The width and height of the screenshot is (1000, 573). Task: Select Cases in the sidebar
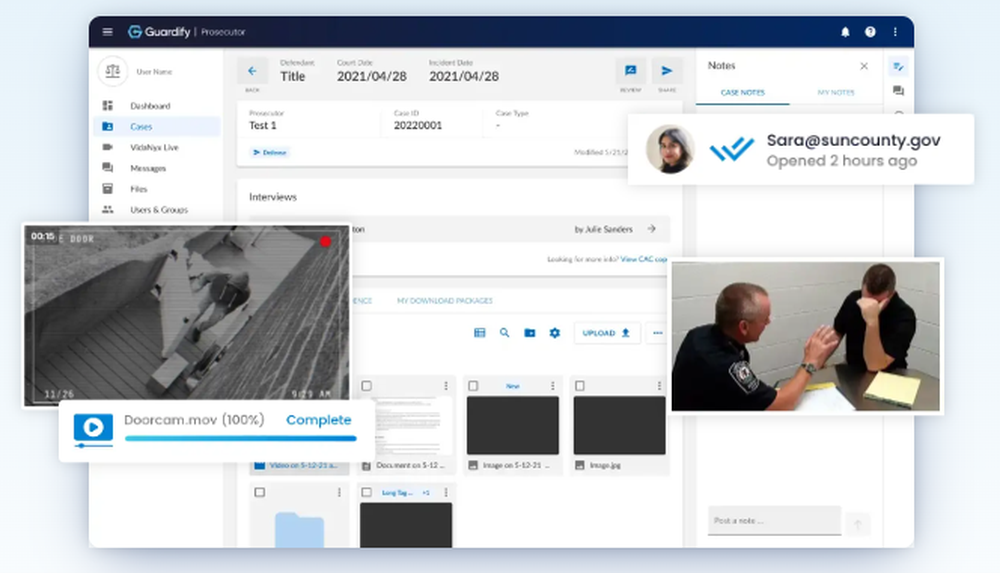(x=156, y=126)
